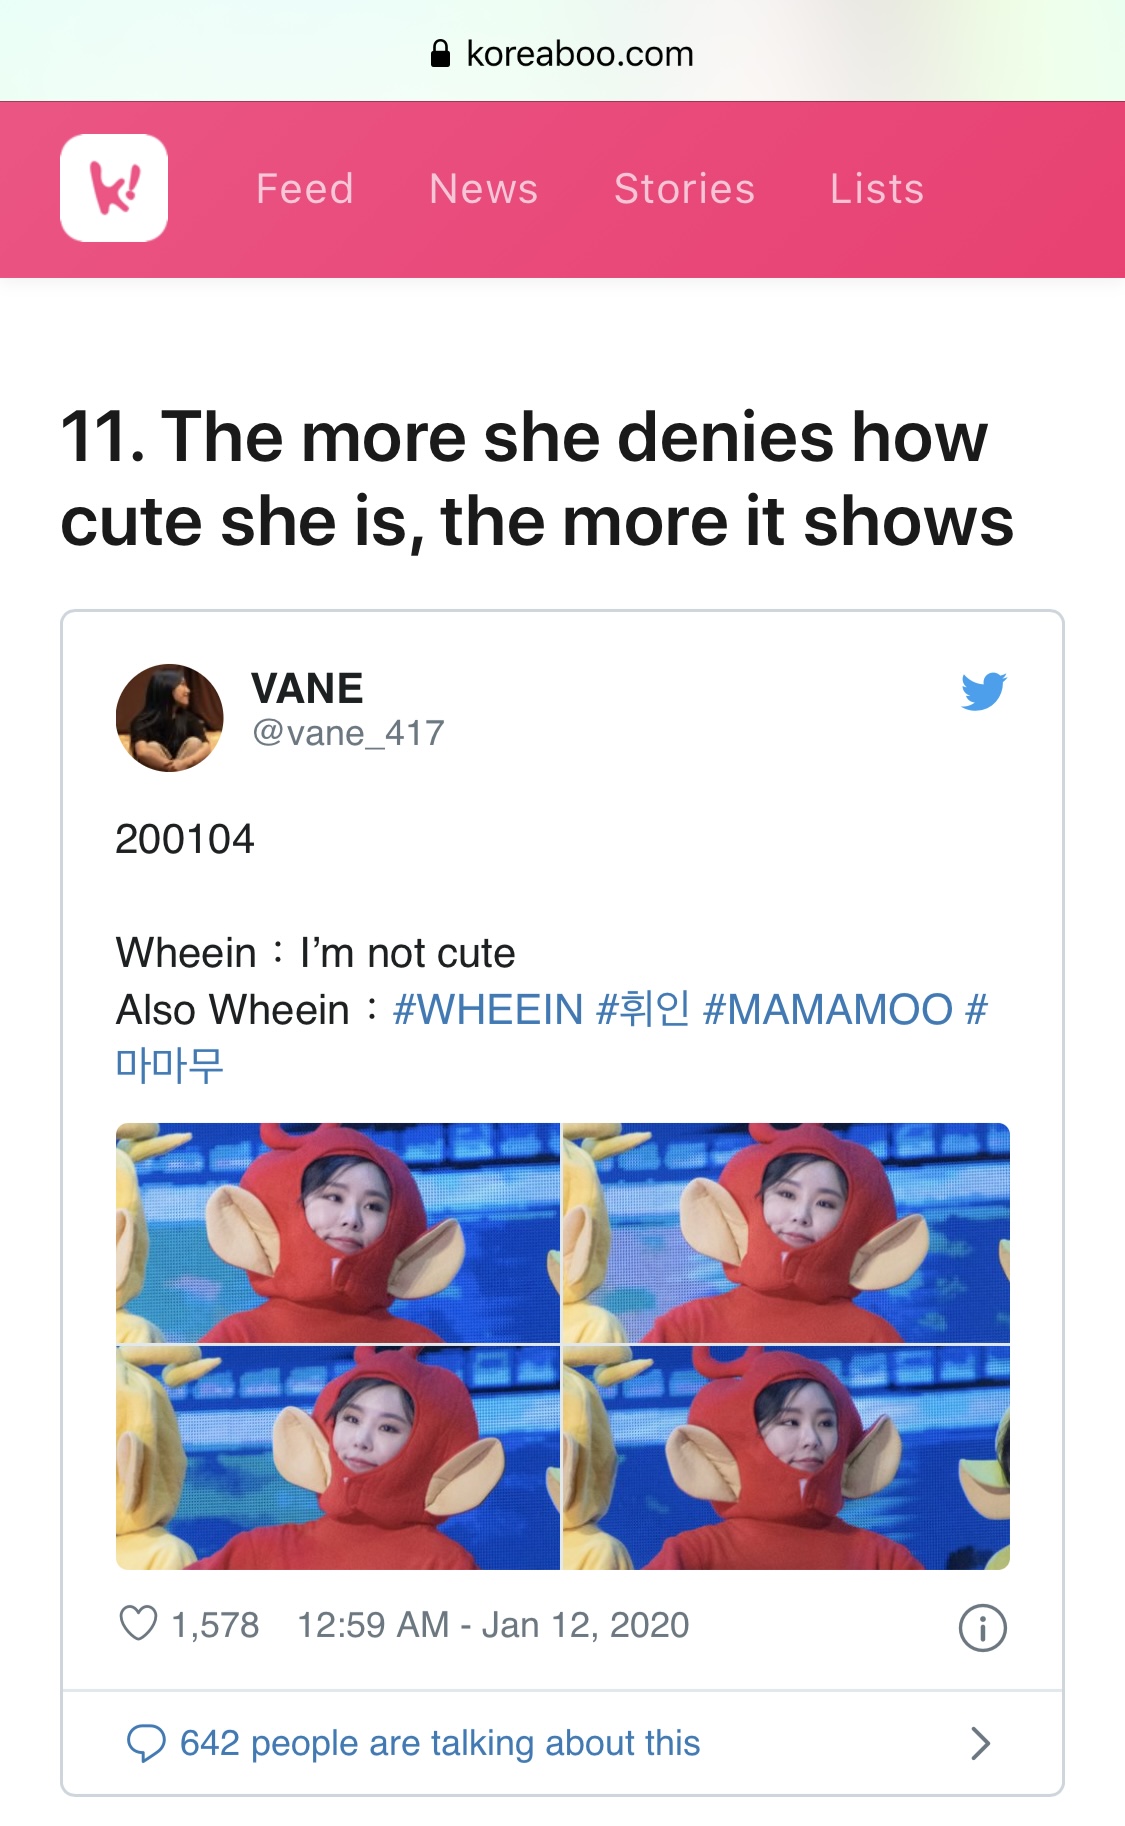Open the Stories section

pos(684,188)
